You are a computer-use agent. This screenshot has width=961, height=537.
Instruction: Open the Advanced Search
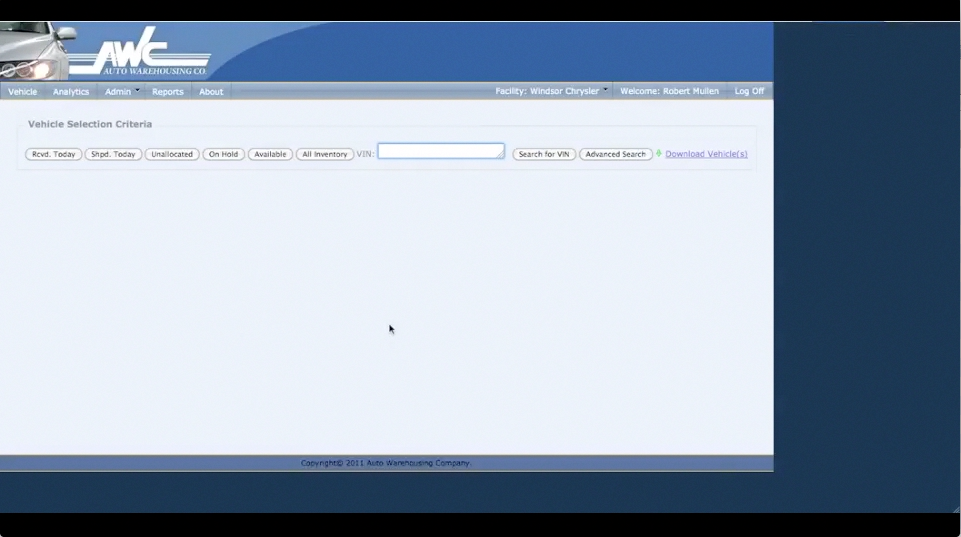pyautogui.click(x=615, y=155)
